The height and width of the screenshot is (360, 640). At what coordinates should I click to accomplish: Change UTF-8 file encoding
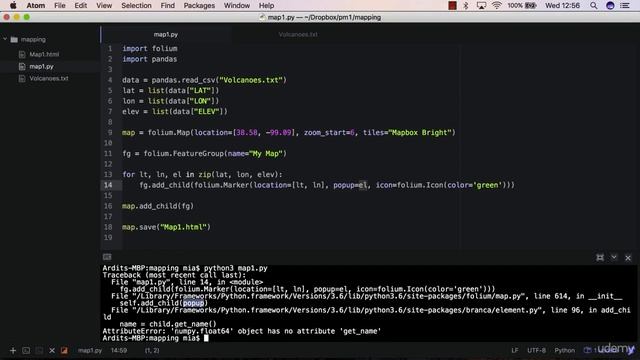pos(536,350)
